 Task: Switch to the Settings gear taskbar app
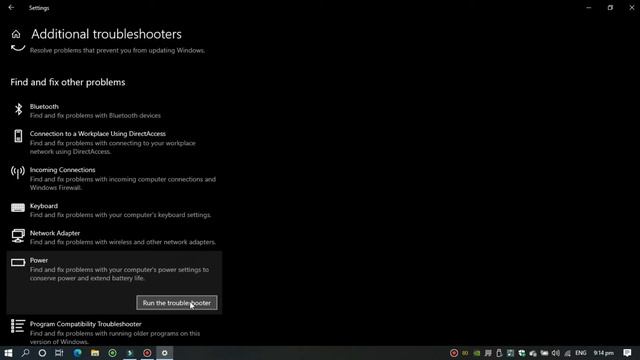click(164, 353)
